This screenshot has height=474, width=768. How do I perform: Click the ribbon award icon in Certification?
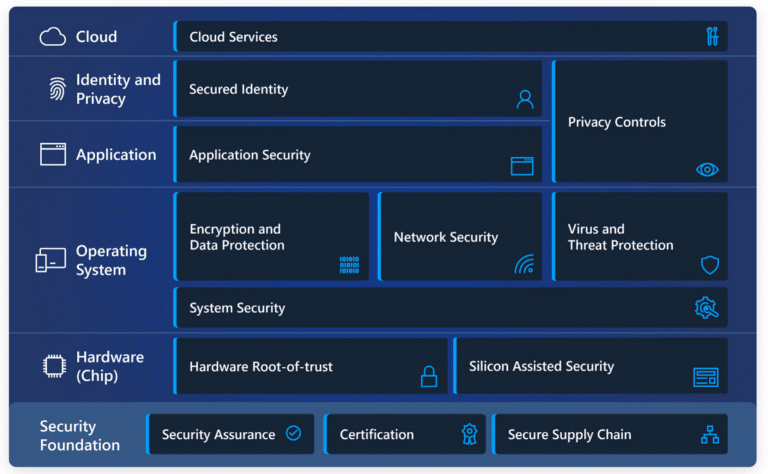point(469,434)
